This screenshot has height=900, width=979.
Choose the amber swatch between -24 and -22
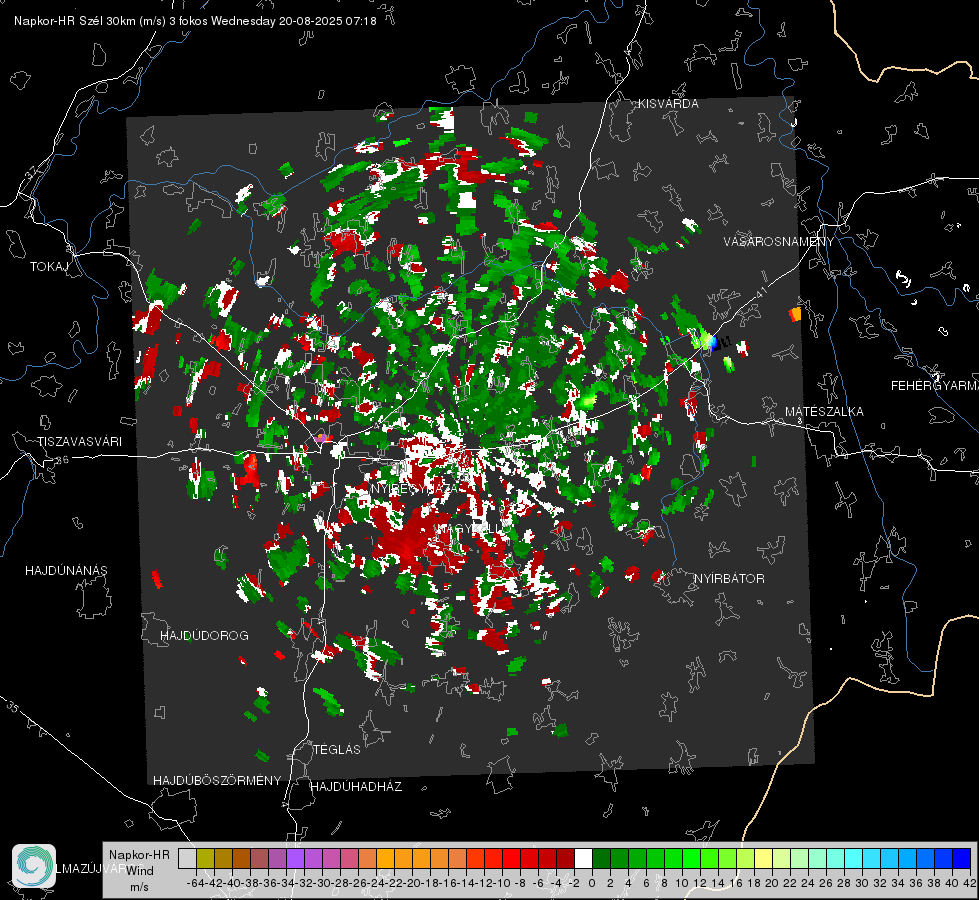pos(385,859)
